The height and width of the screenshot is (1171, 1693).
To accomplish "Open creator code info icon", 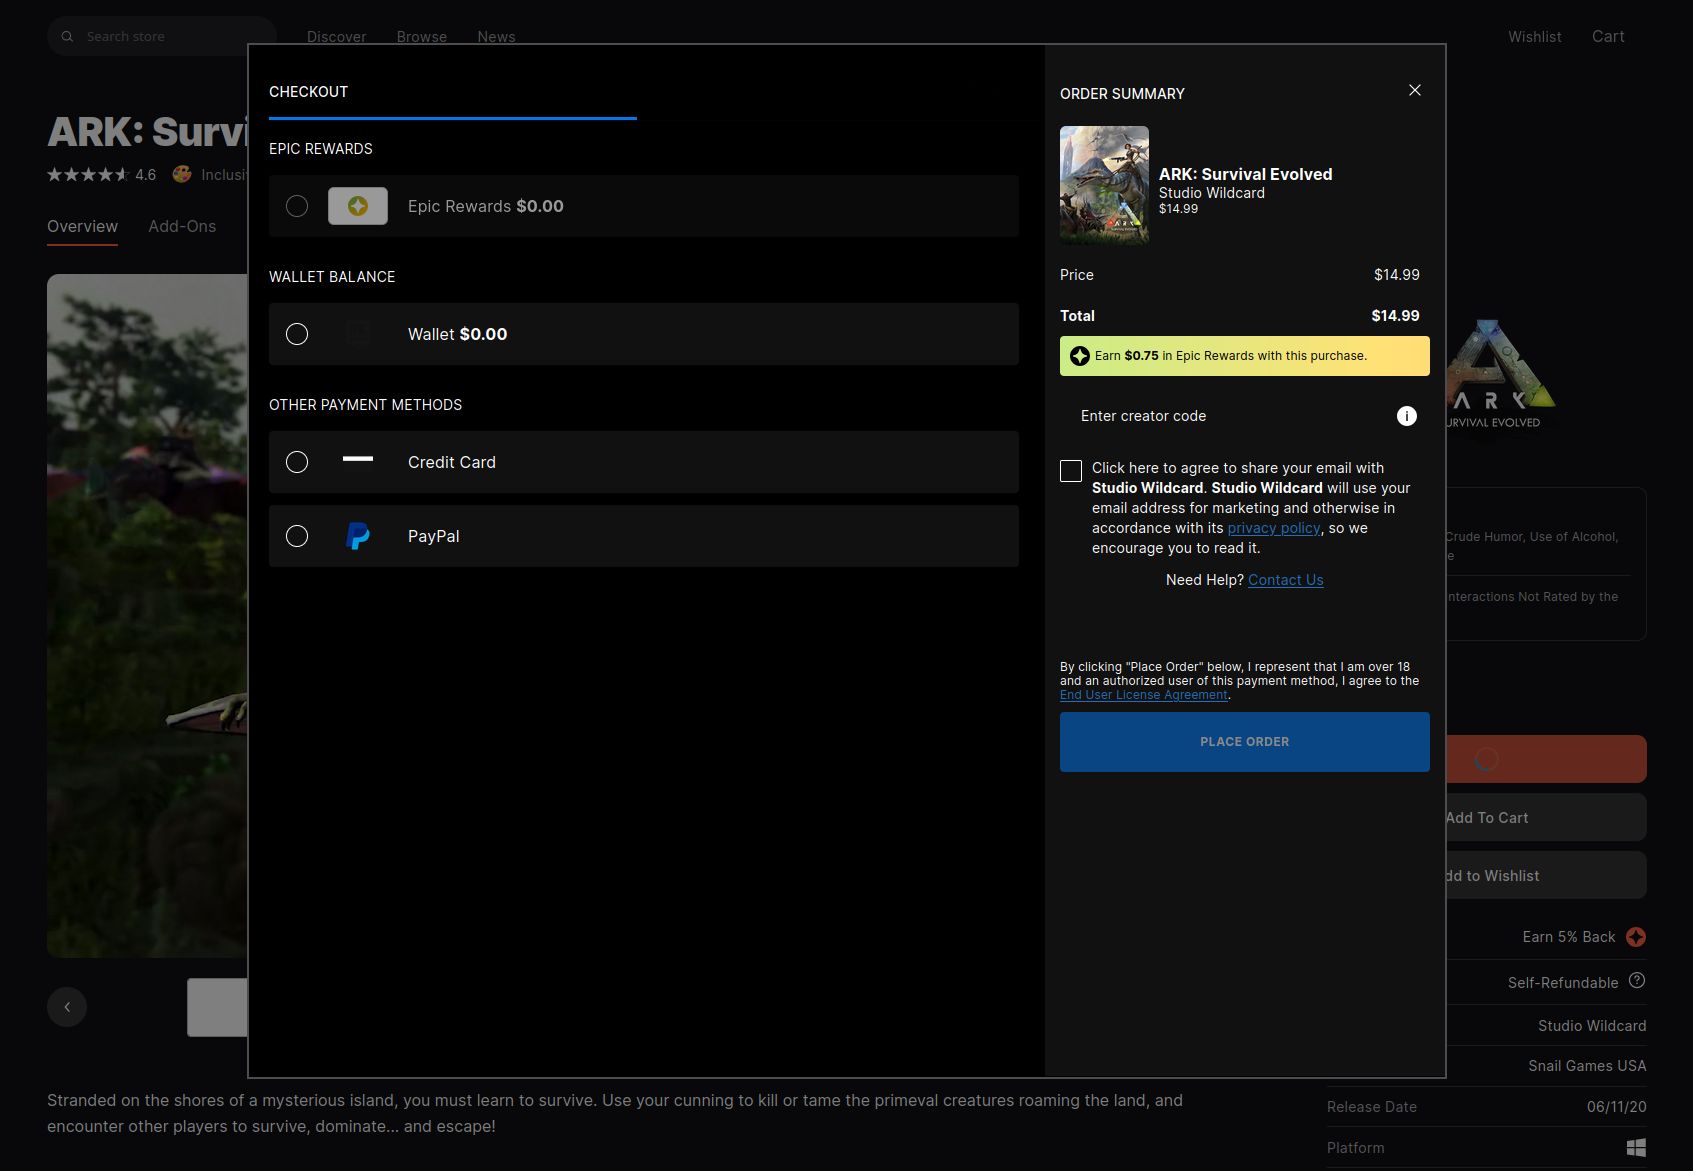I will (x=1407, y=416).
